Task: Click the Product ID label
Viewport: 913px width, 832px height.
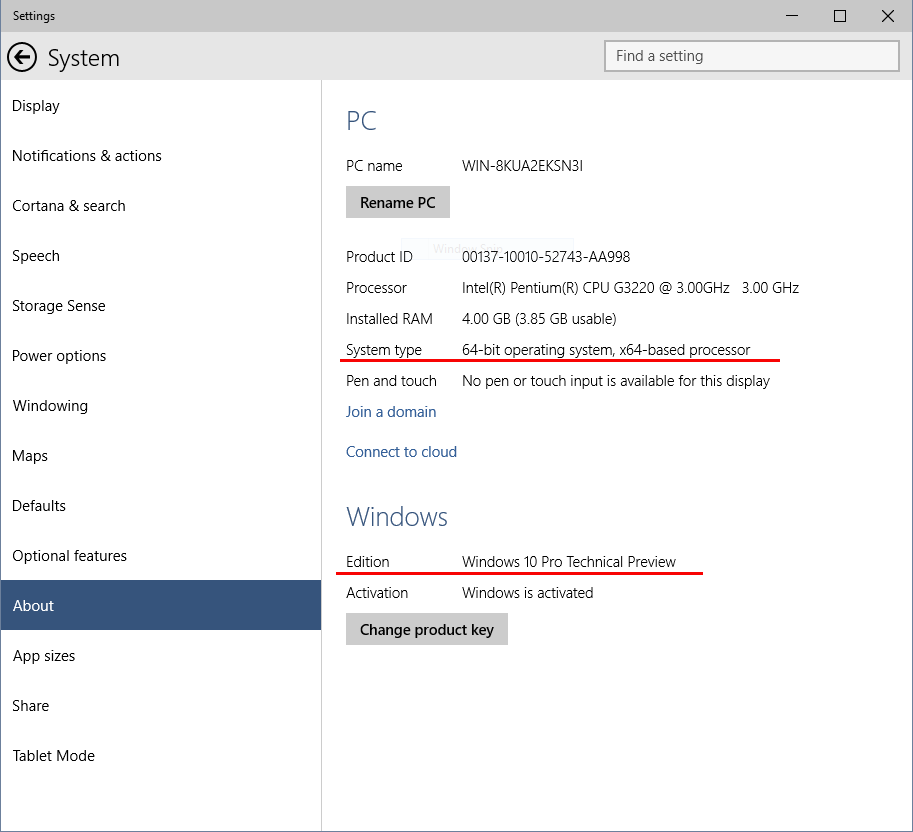Action: point(379,257)
